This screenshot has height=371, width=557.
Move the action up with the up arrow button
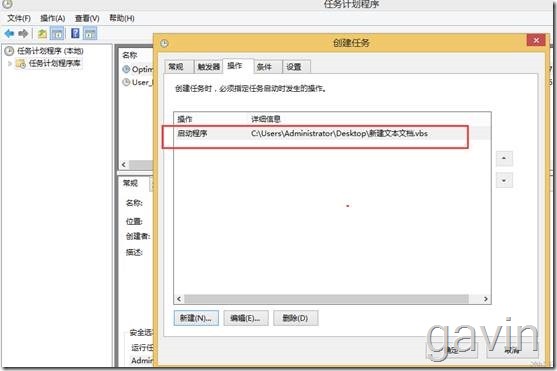[504, 158]
